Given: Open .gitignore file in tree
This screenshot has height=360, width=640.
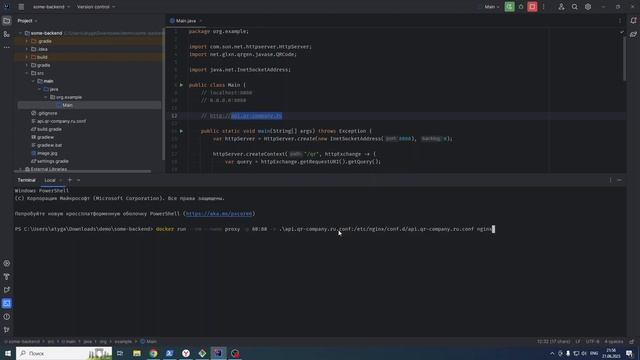Looking at the screenshot, I should click(47, 113).
